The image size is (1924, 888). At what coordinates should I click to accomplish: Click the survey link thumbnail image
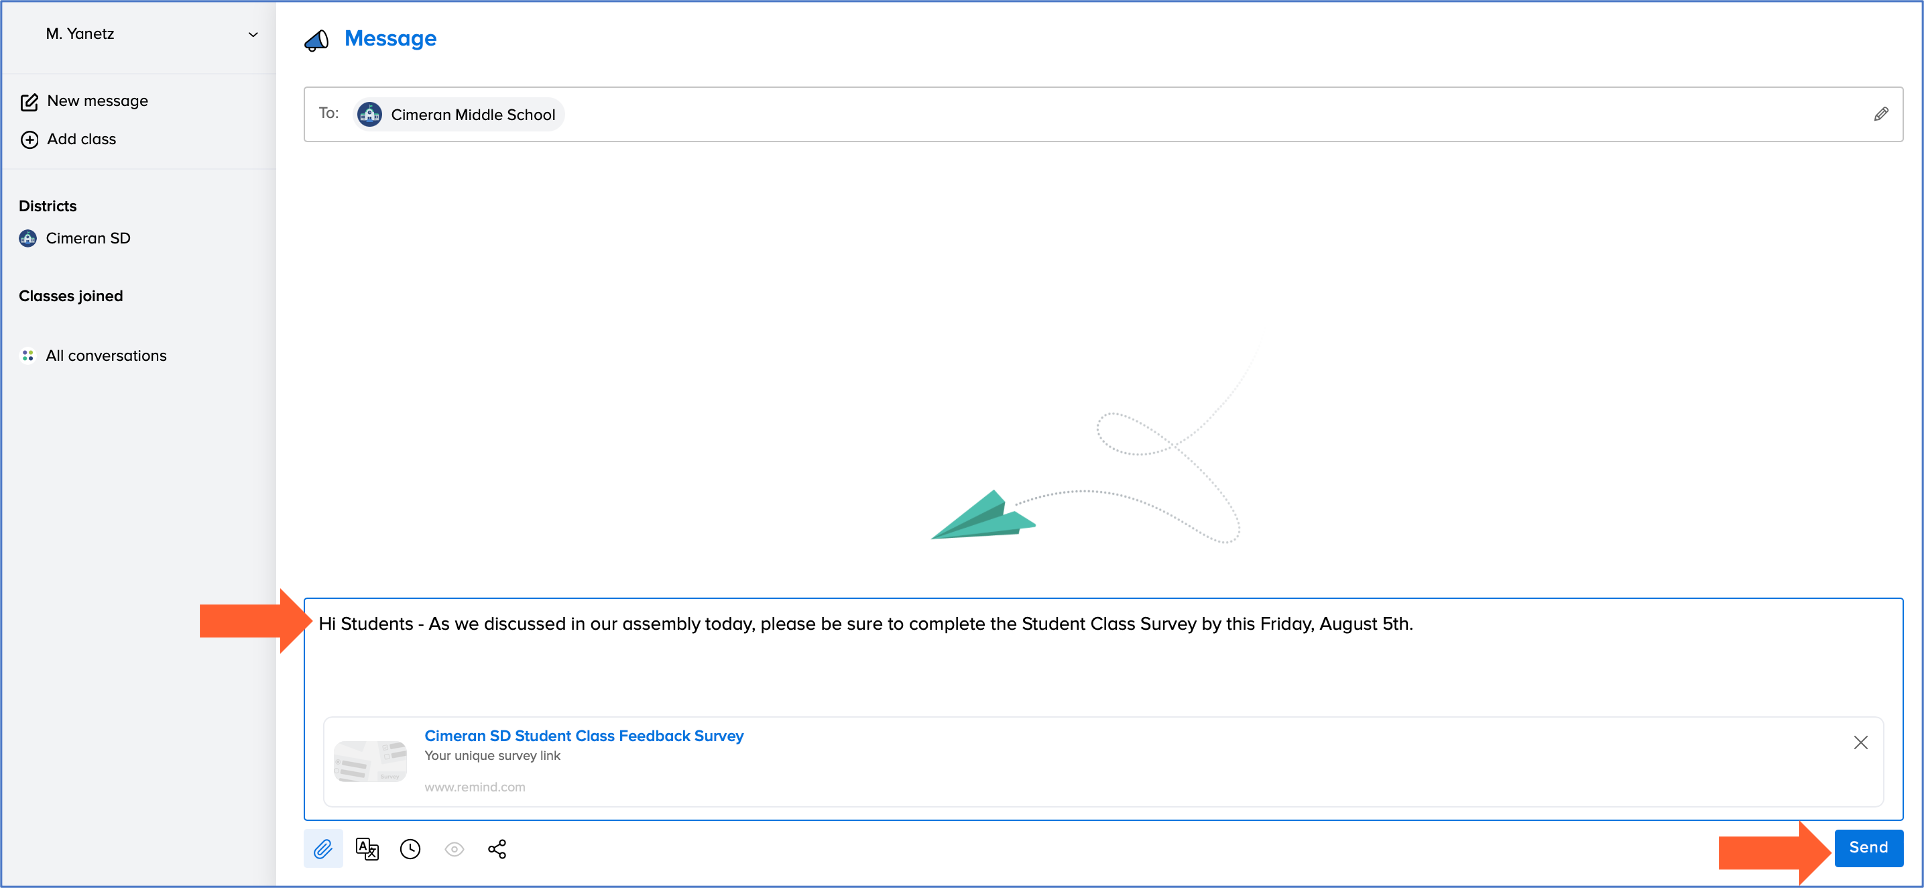coord(370,761)
